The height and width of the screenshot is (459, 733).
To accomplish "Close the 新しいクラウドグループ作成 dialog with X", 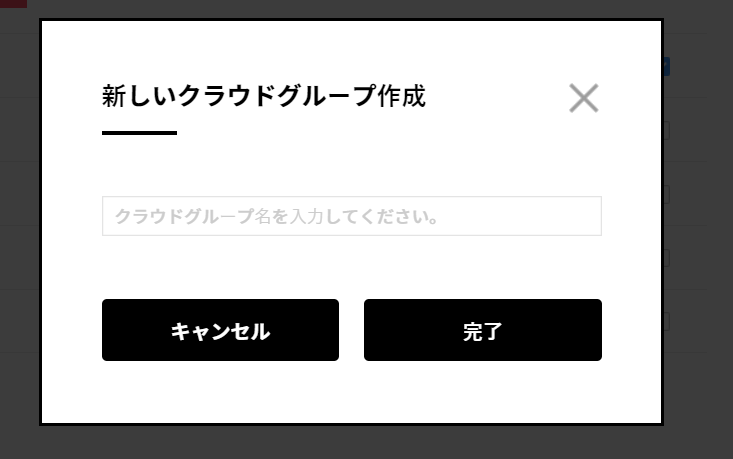I will [x=583, y=98].
